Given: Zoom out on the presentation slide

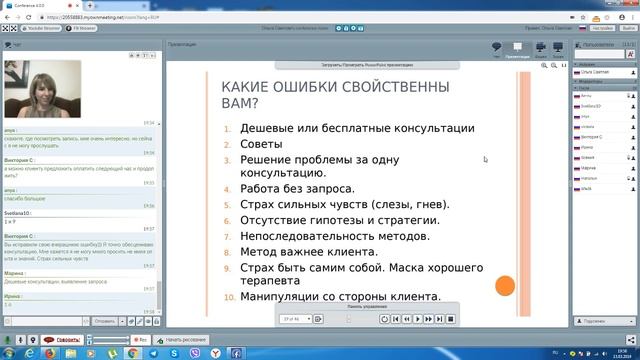Looking at the screenshot, I should pos(554,65).
